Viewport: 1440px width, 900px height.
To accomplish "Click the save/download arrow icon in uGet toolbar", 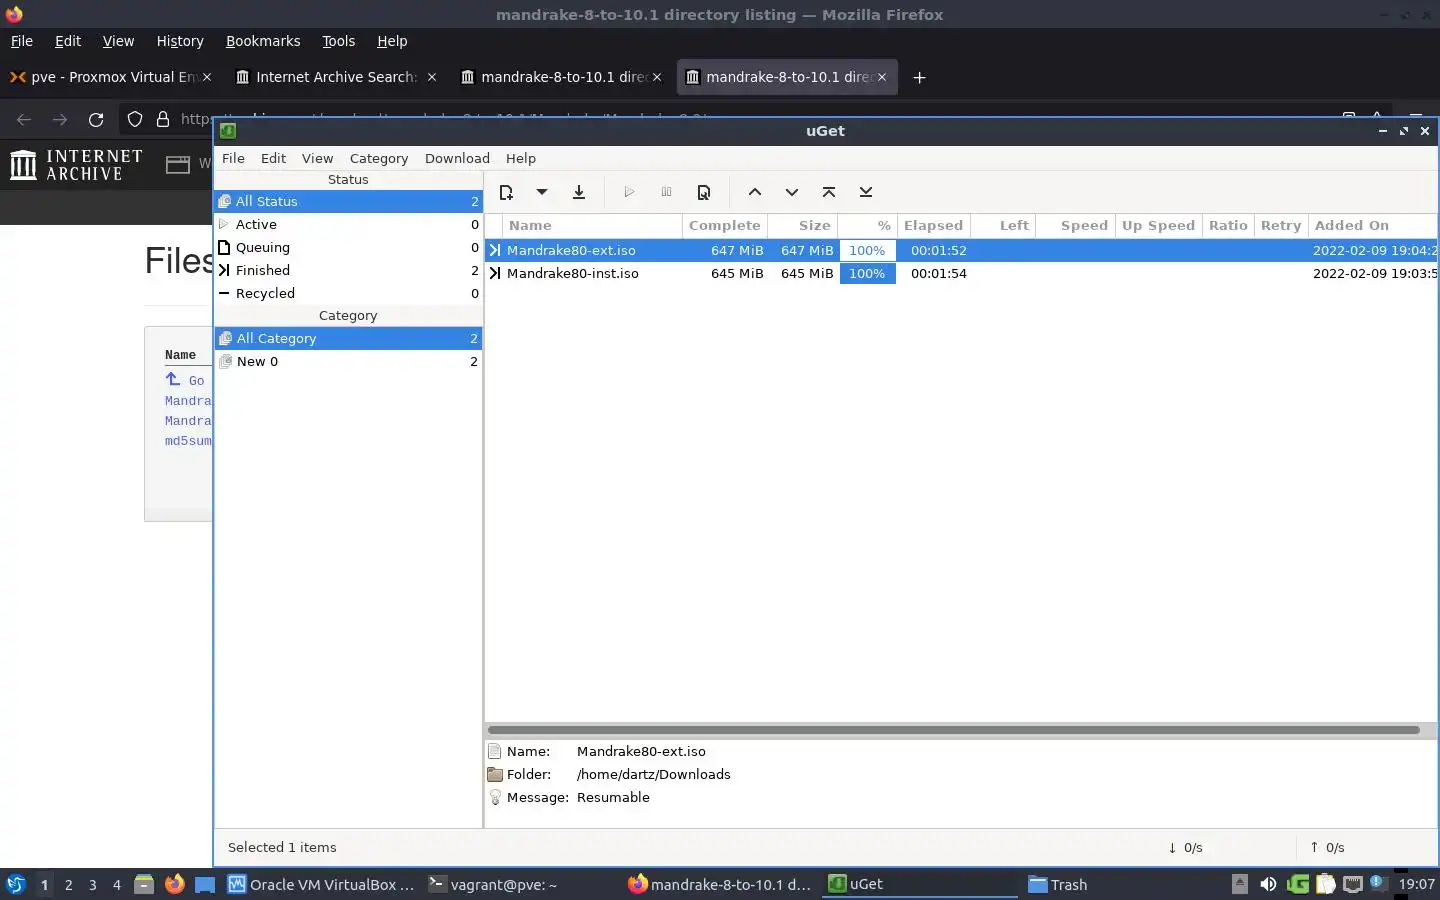I will pyautogui.click(x=579, y=192).
